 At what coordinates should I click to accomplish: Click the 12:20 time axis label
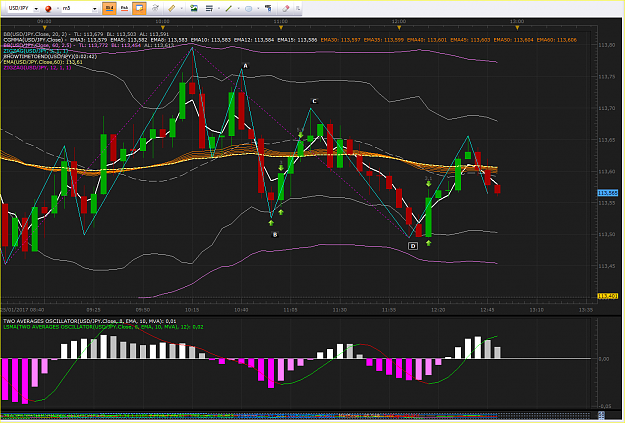[x=438, y=310]
